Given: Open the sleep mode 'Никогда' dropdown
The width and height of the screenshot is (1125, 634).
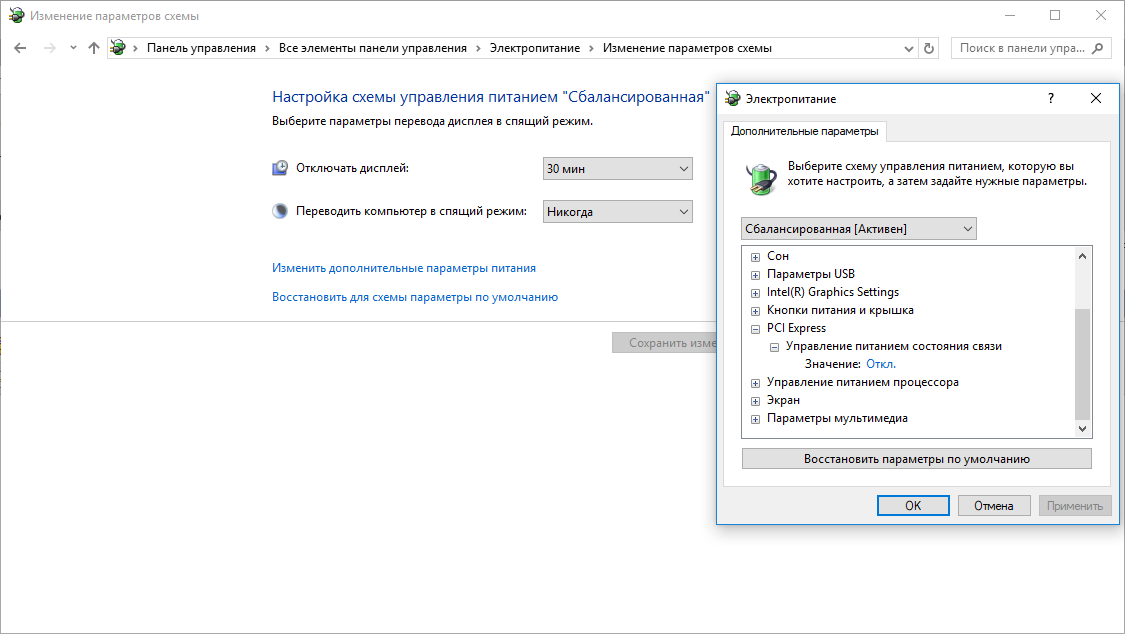Looking at the screenshot, I should point(617,212).
